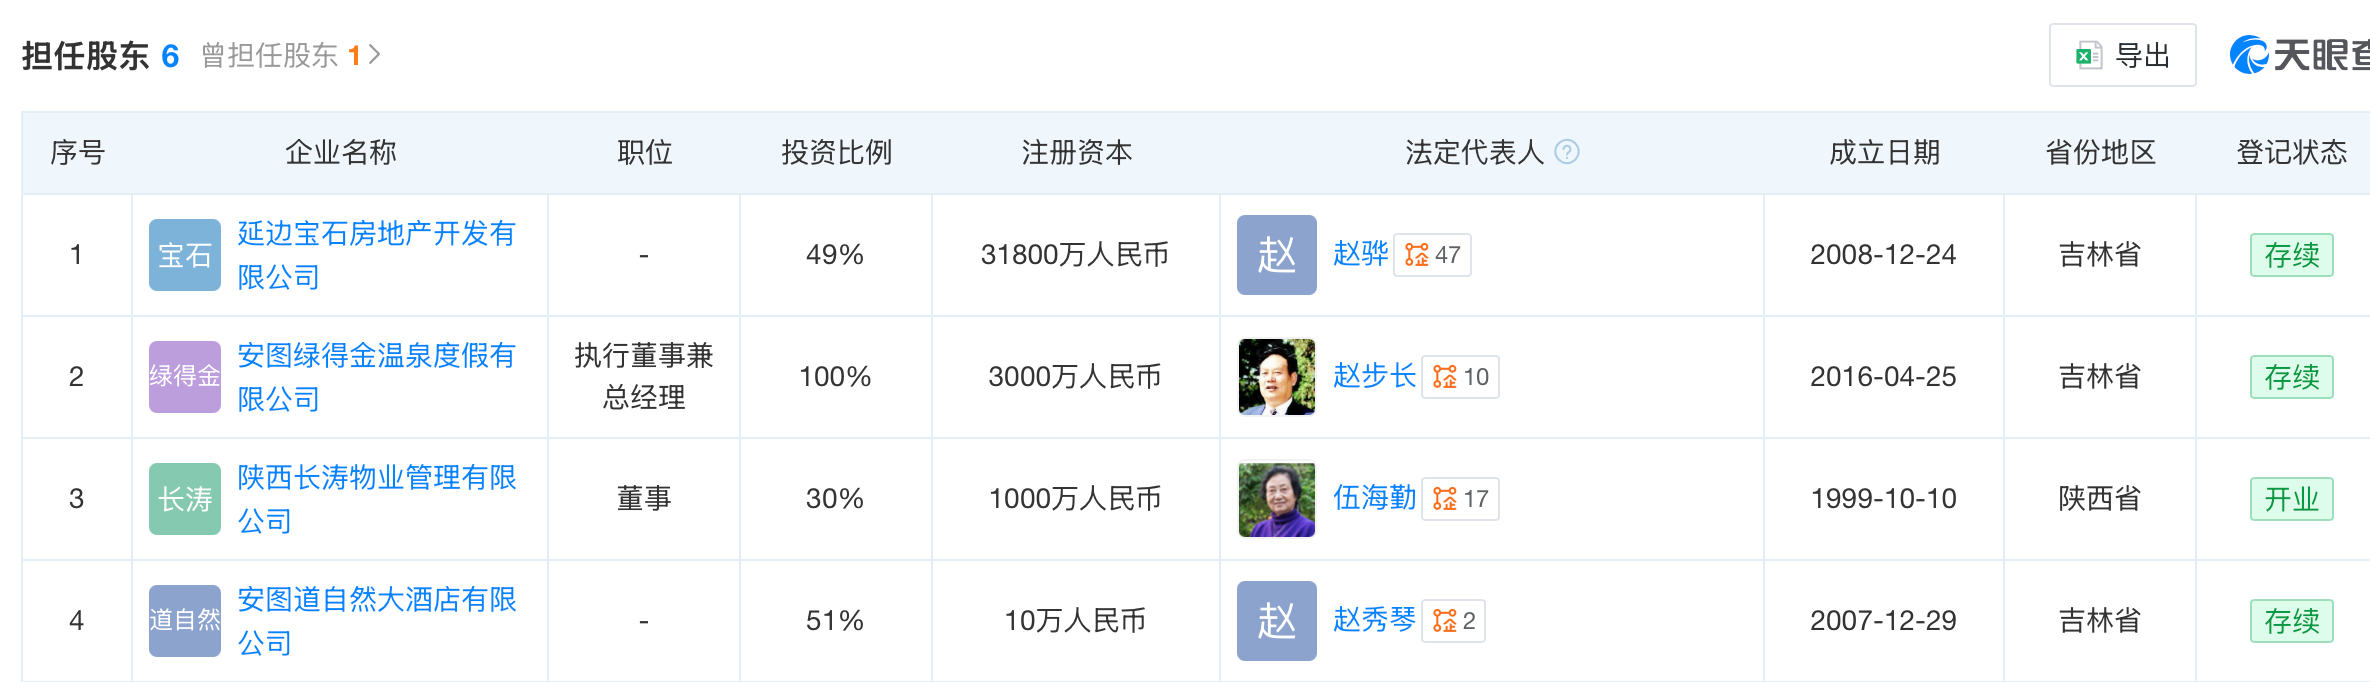
Task: Open relation graph badge next to 赵秀琴
Action: click(1453, 621)
